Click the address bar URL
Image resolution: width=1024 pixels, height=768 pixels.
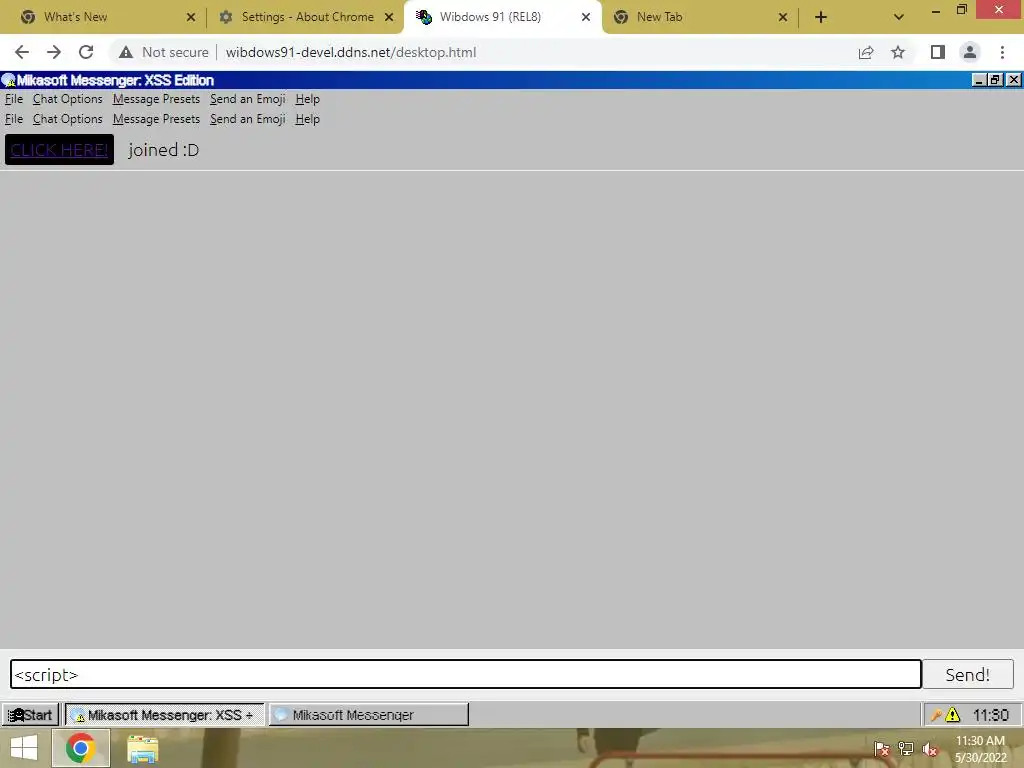pyautogui.click(x=351, y=52)
